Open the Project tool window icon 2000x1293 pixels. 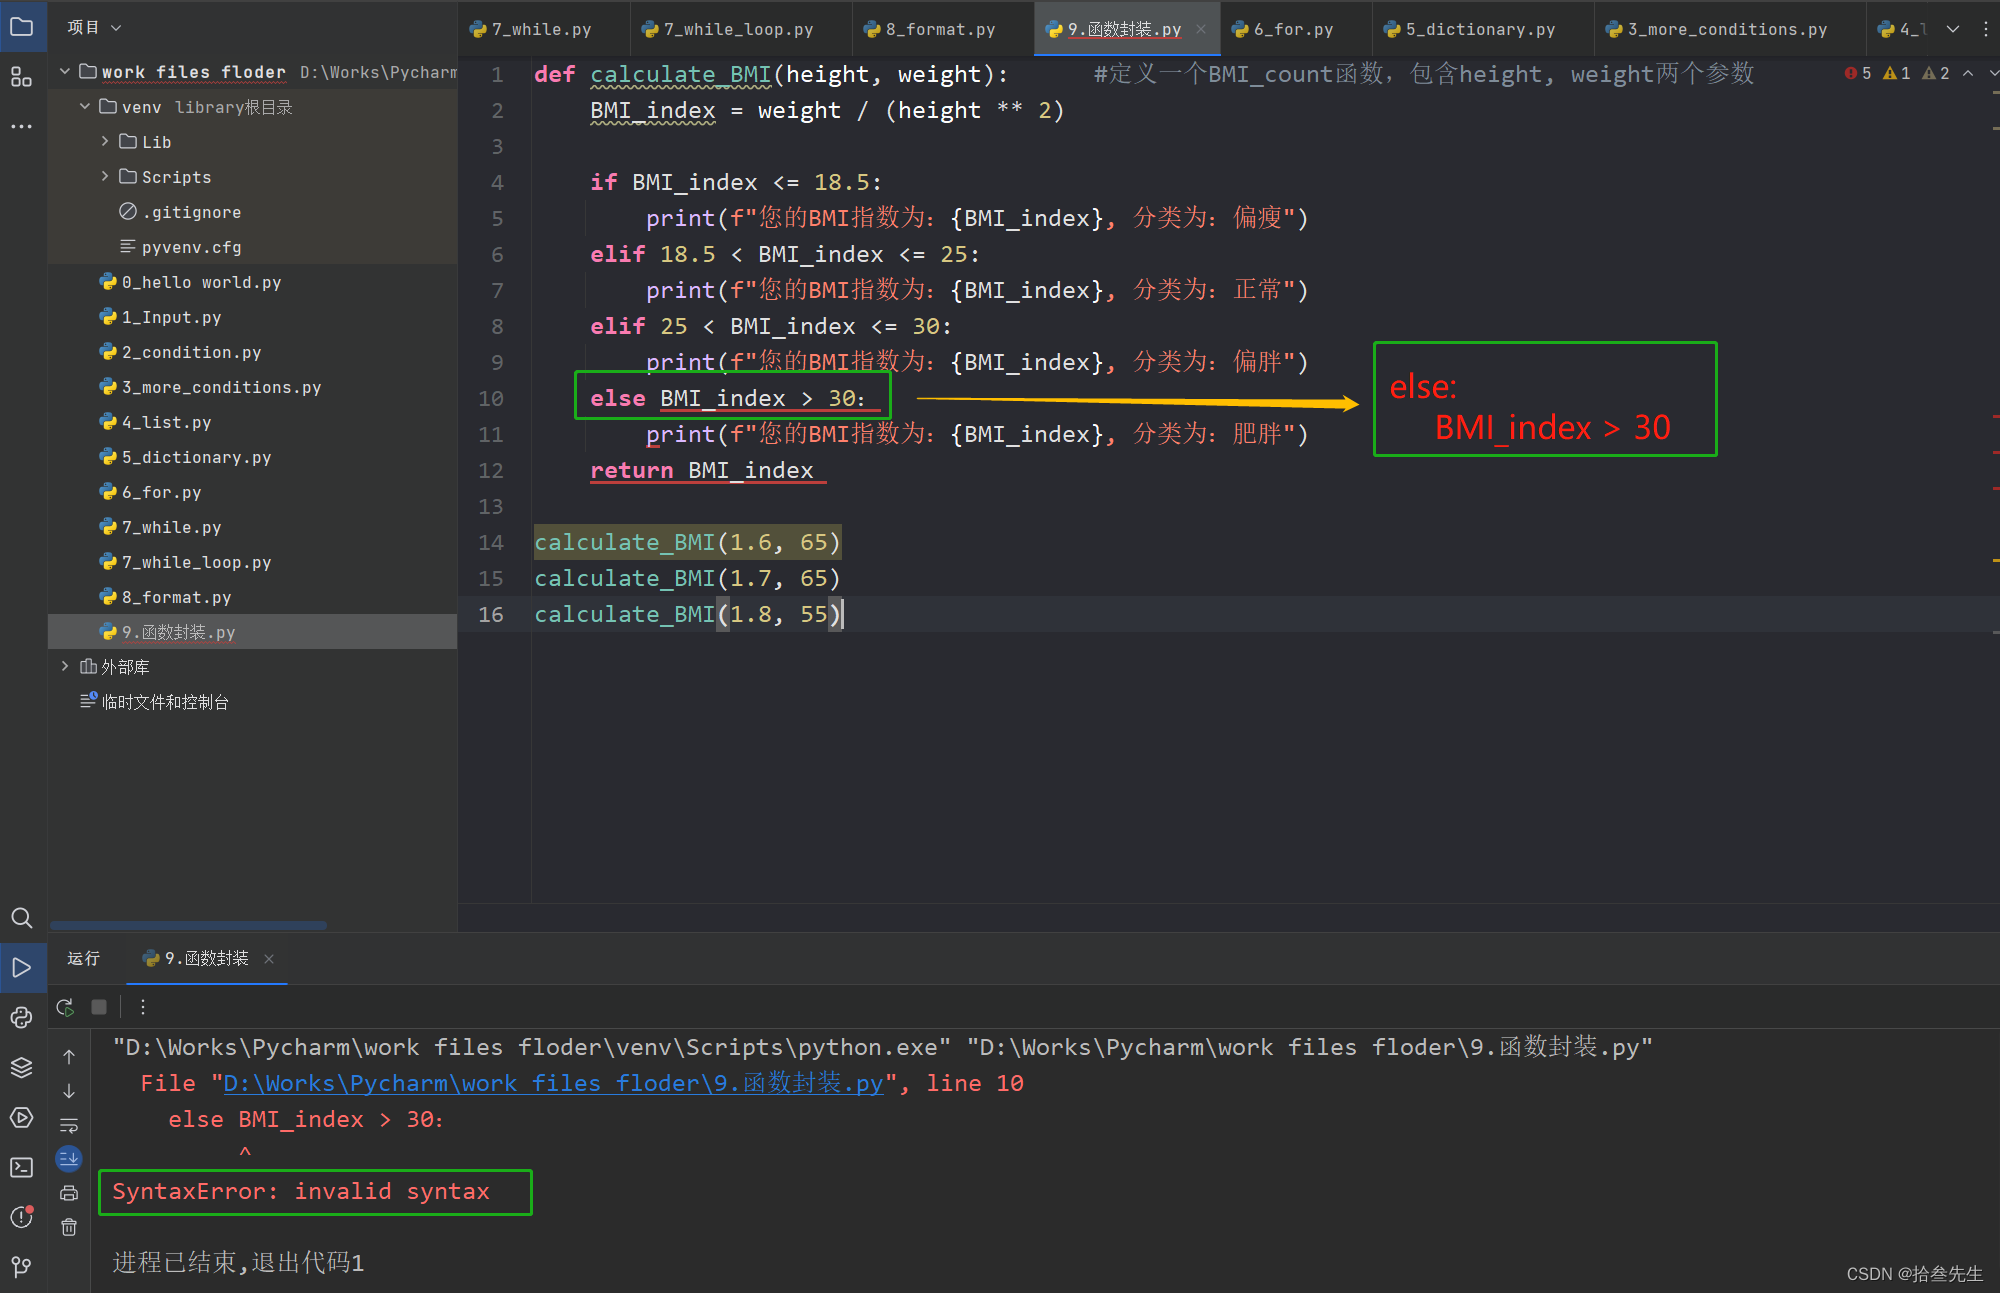(22, 27)
